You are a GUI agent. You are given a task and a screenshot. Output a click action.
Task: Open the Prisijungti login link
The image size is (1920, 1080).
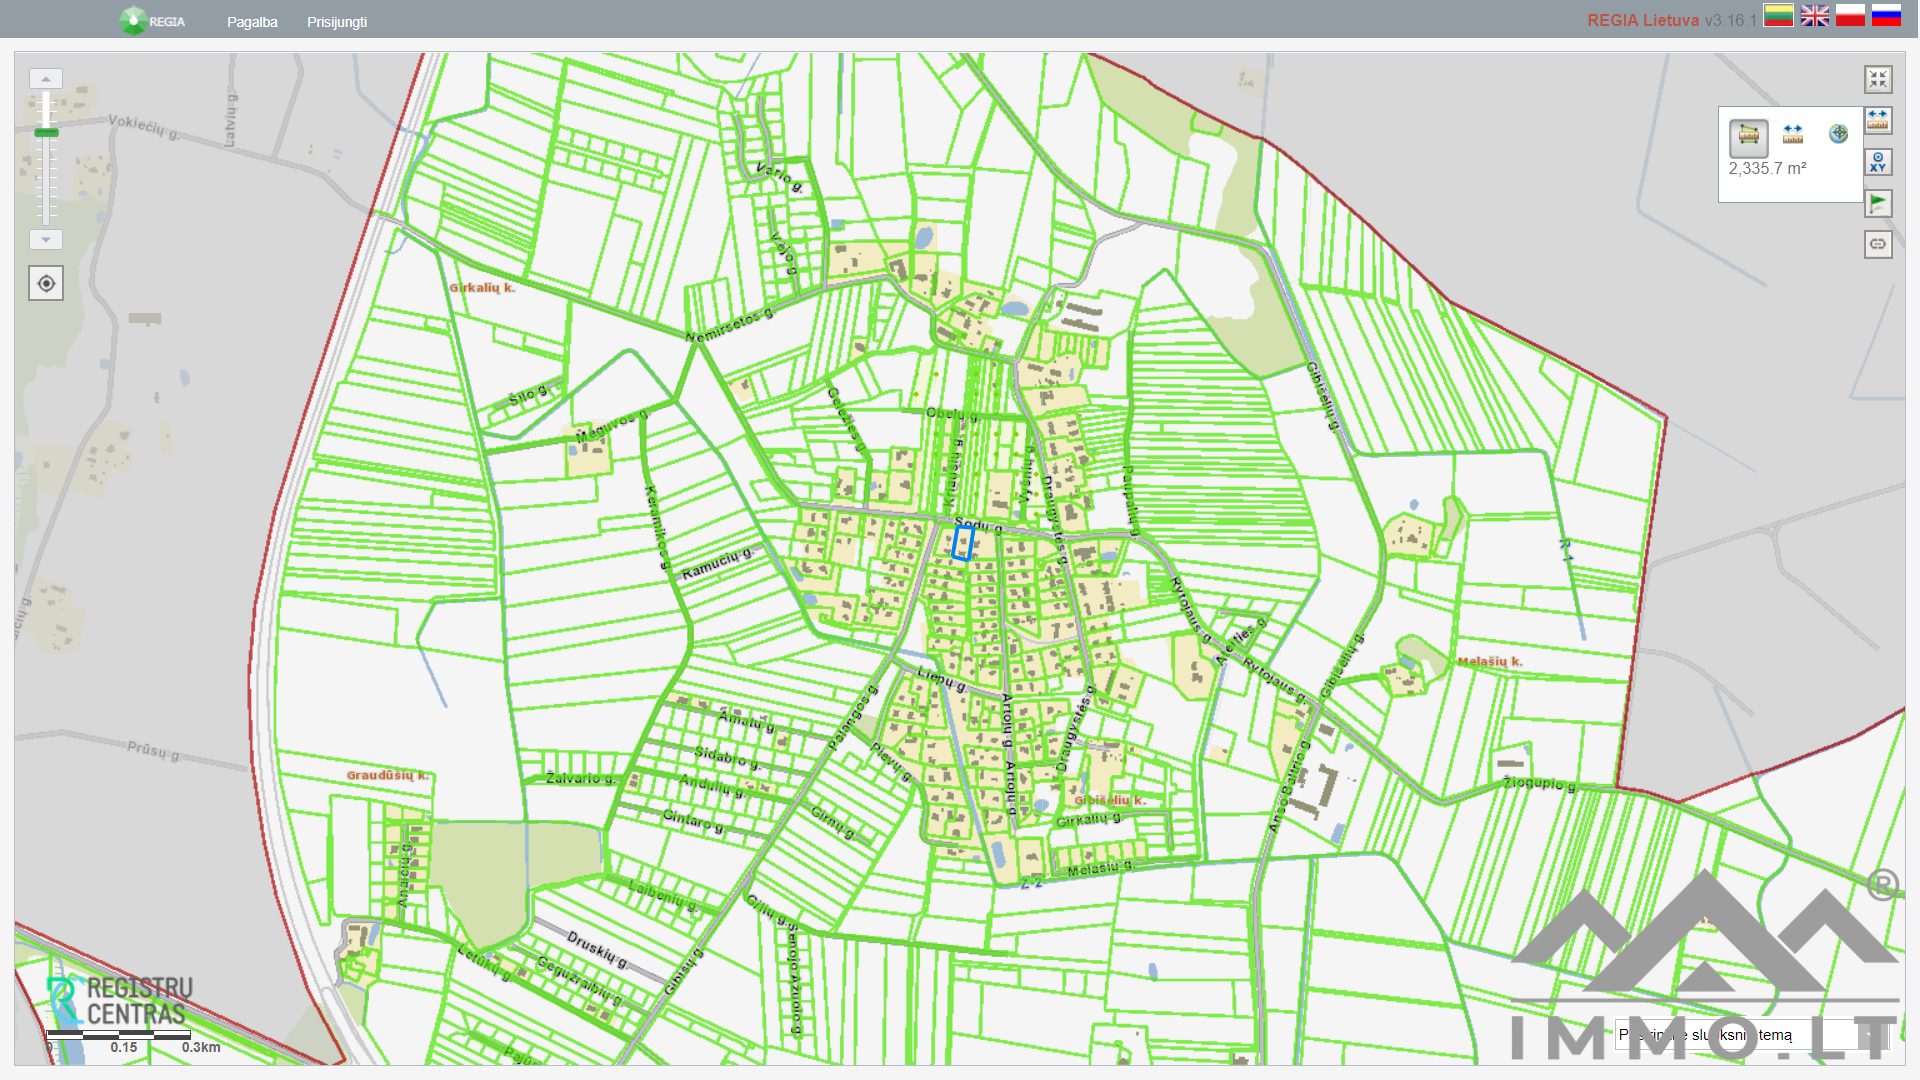[x=337, y=22]
